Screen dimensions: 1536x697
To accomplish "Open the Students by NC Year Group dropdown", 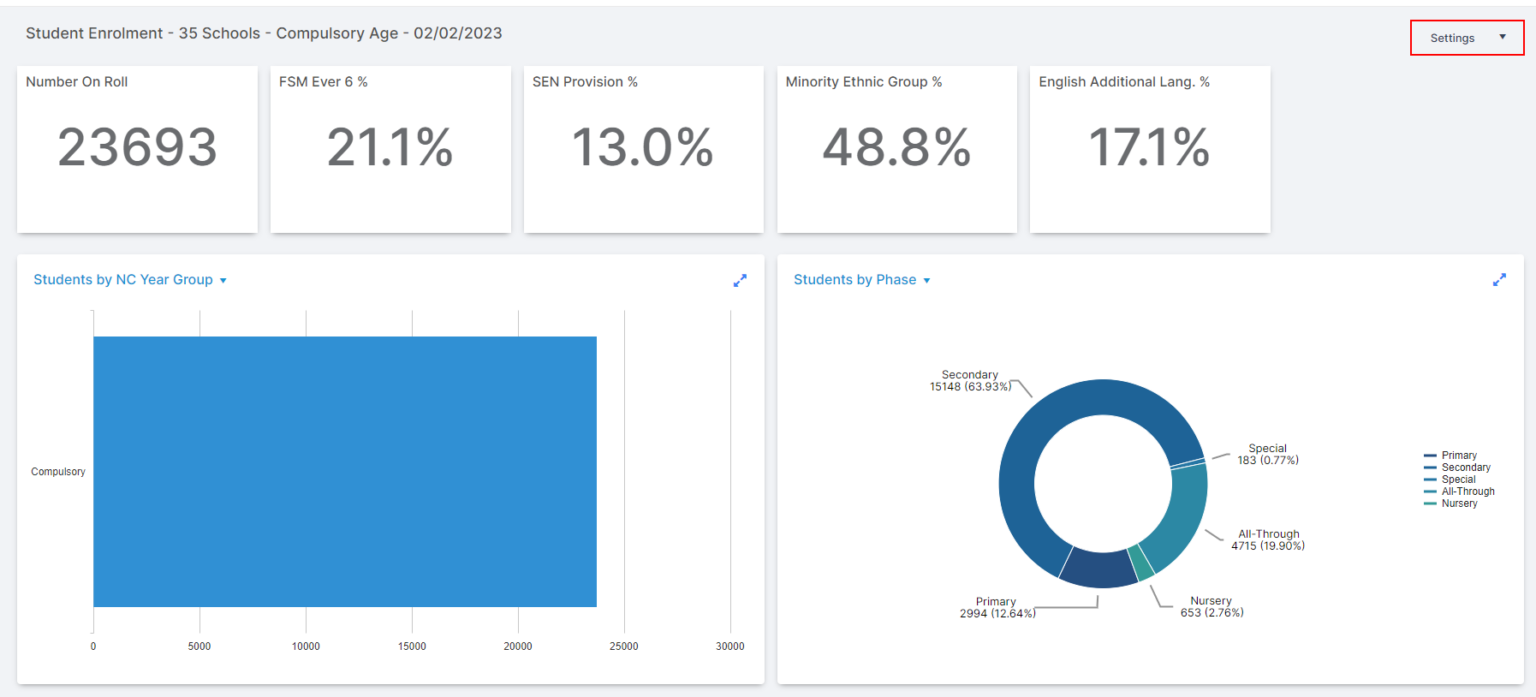I will point(221,280).
